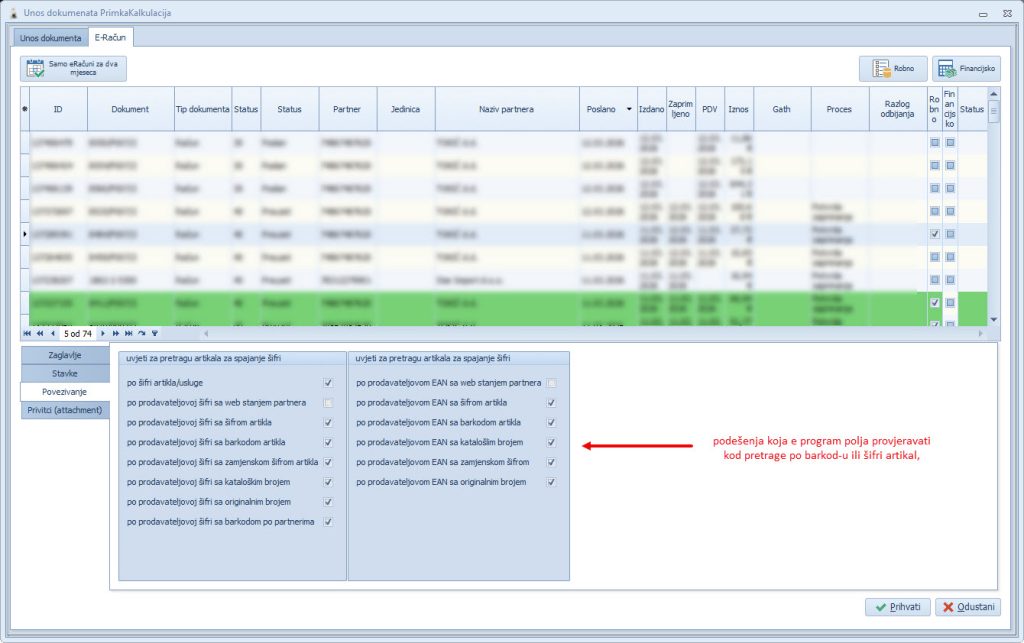Go to previous record arrow in navigator
This screenshot has height=643, width=1024.
point(52,334)
